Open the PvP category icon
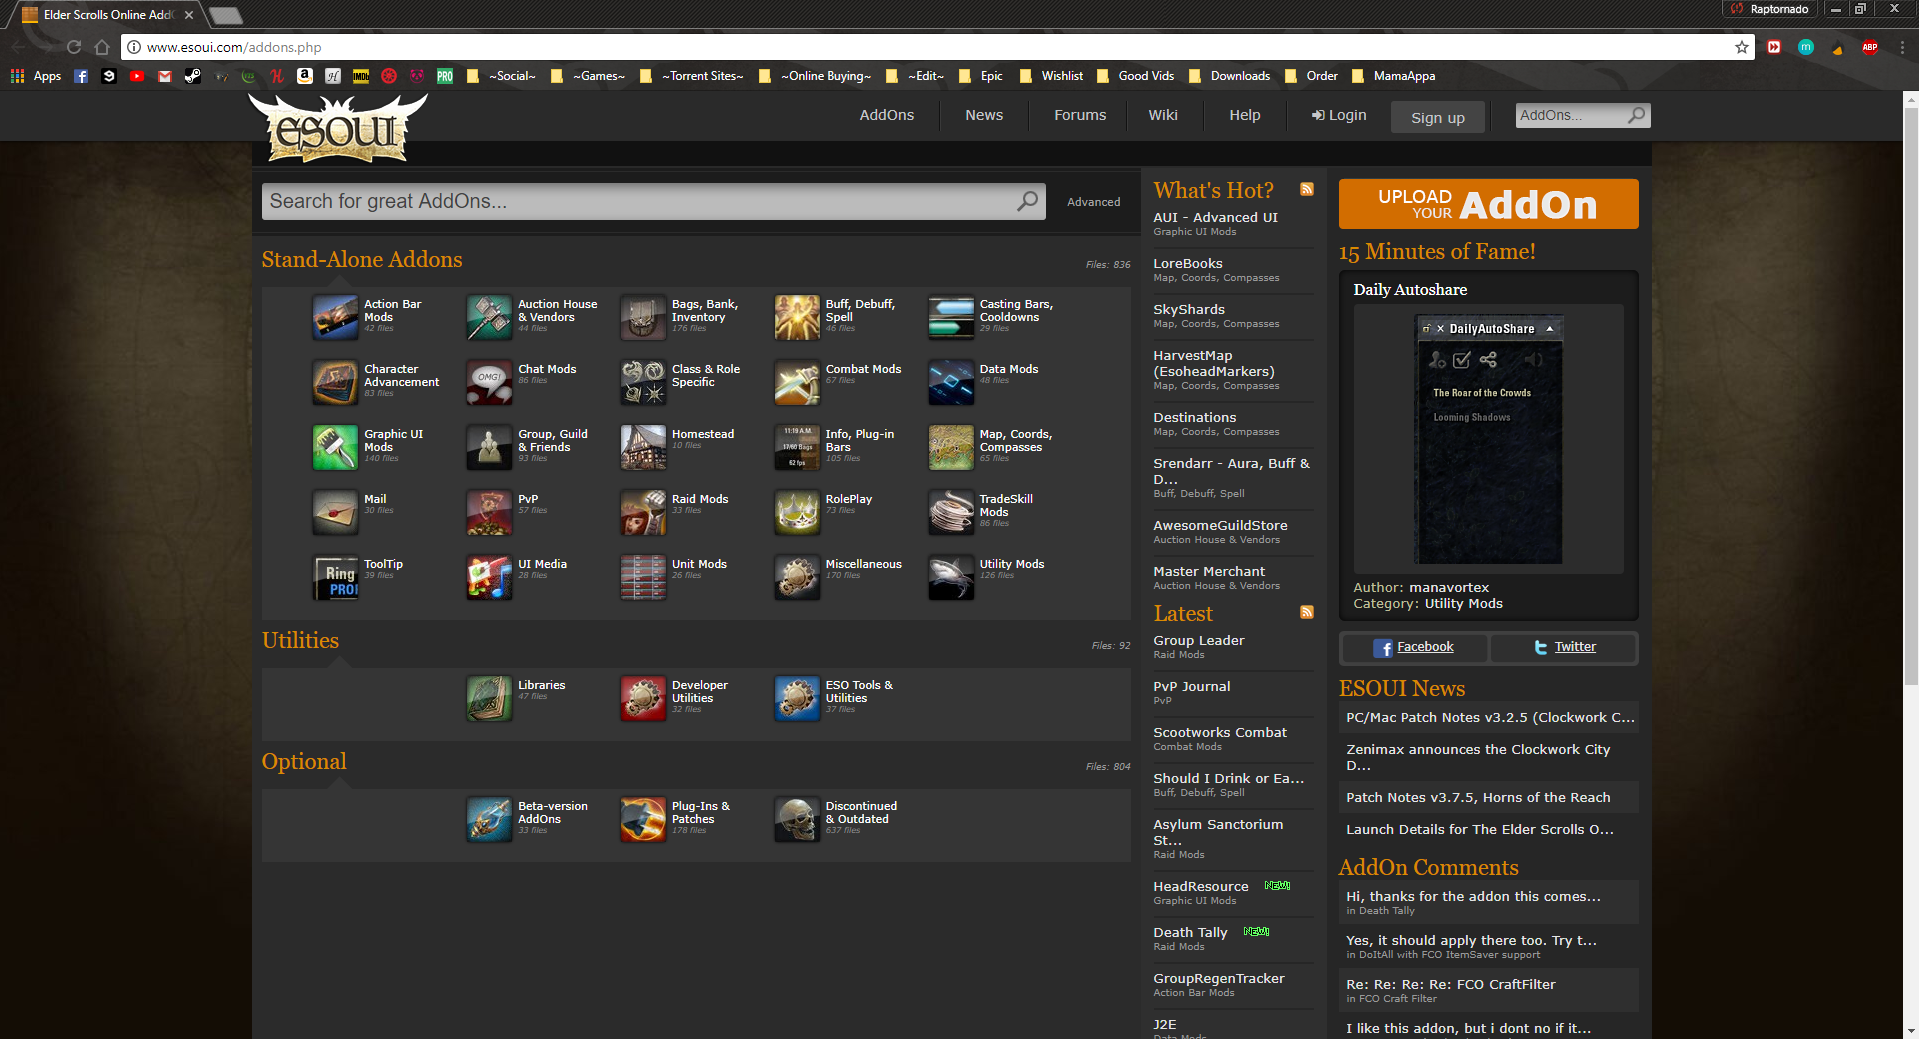Viewport: 1919px width, 1039px height. [x=489, y=513]
